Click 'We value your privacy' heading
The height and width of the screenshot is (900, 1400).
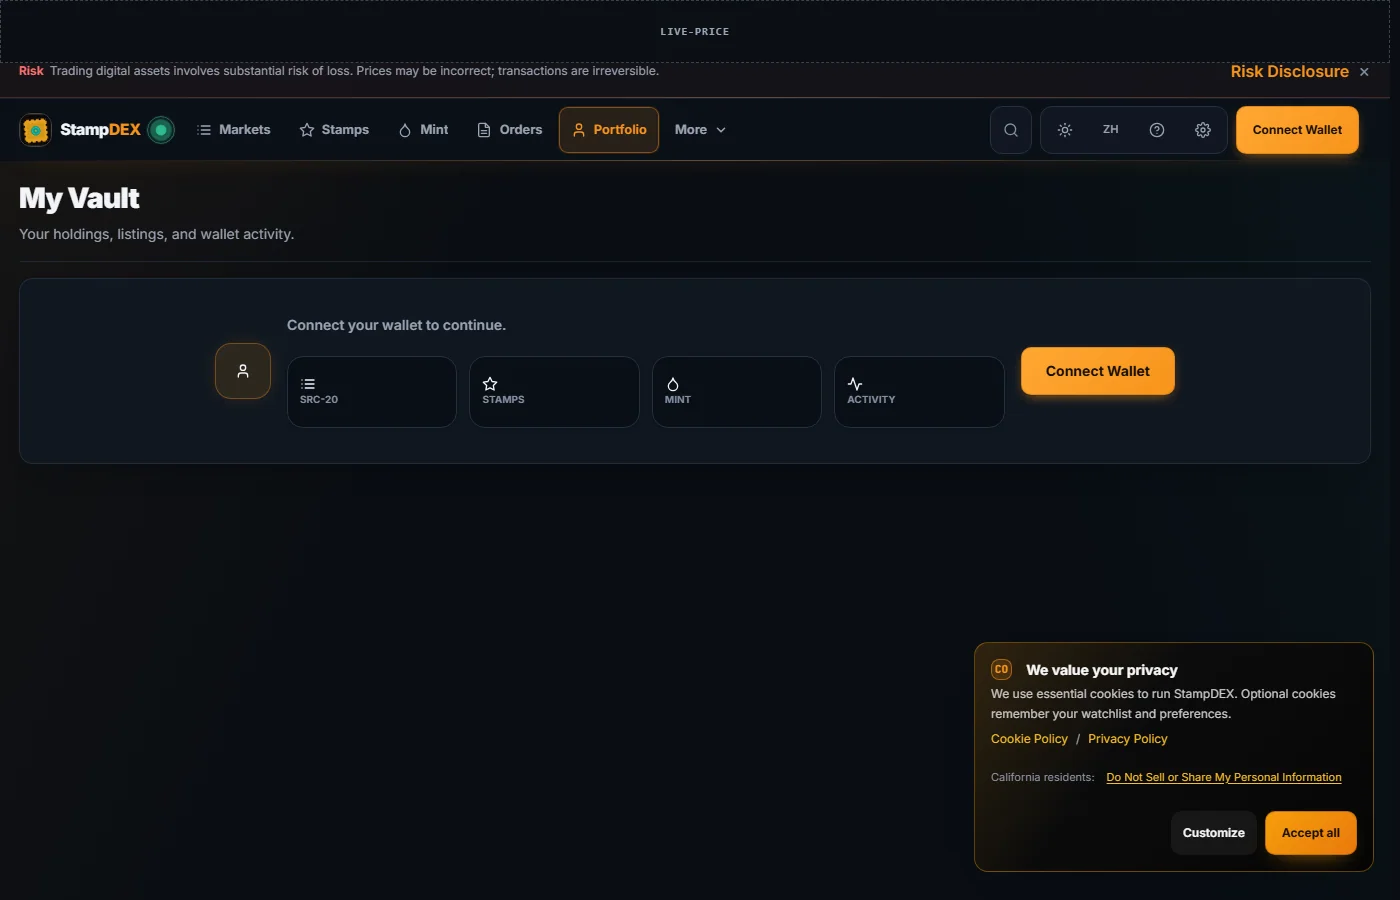coord(1102,670)
